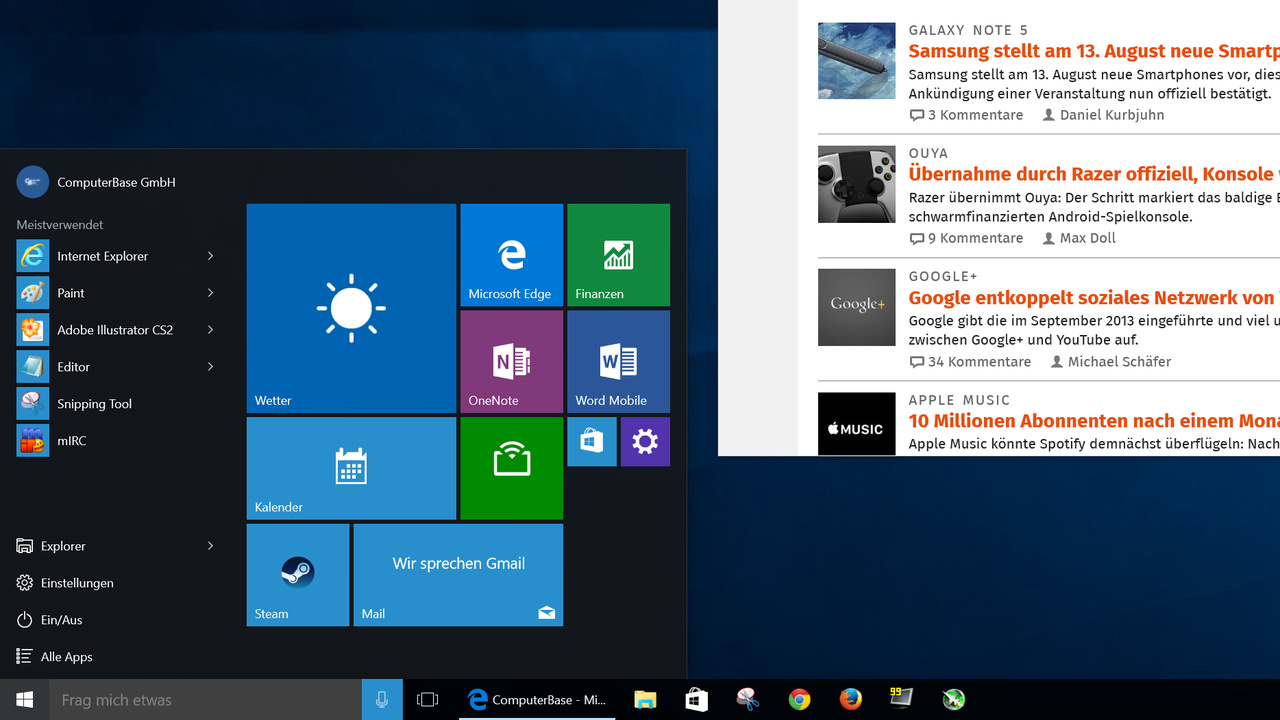The height and width of the screenshot is (720, 1280).
Task: Open 3 Kommentare link
Action: pos(966,115)
